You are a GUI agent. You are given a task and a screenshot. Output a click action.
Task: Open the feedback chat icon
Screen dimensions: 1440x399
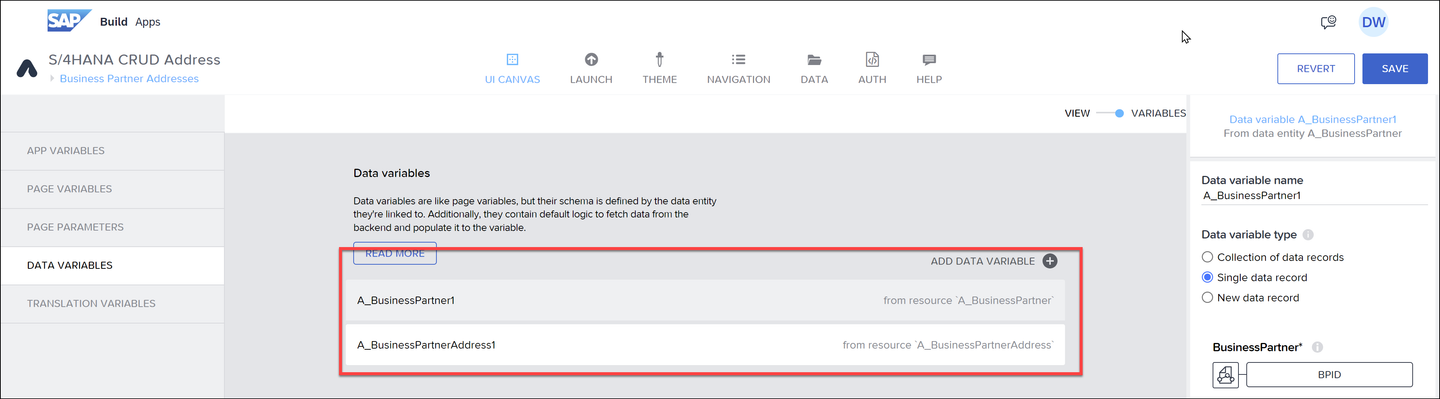tap(1329, 22)
